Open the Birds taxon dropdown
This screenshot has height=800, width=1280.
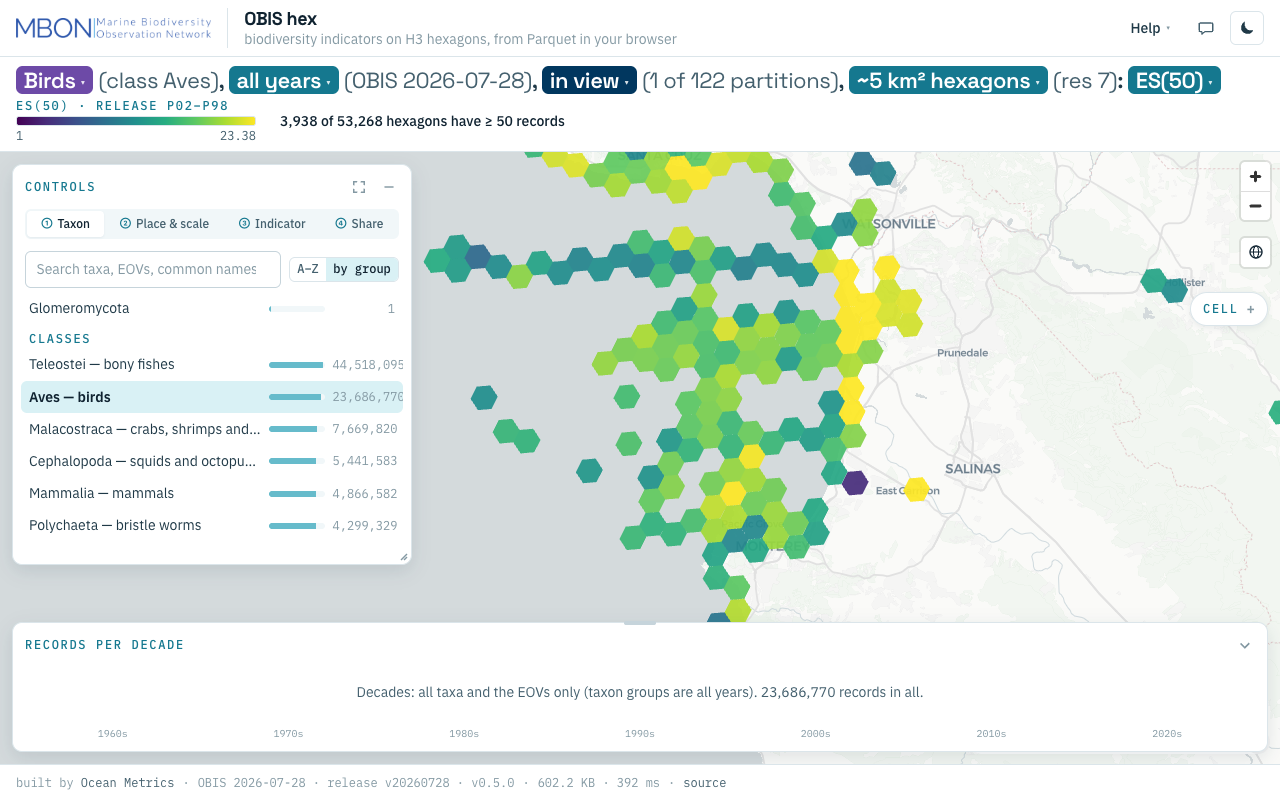[54, 81]
